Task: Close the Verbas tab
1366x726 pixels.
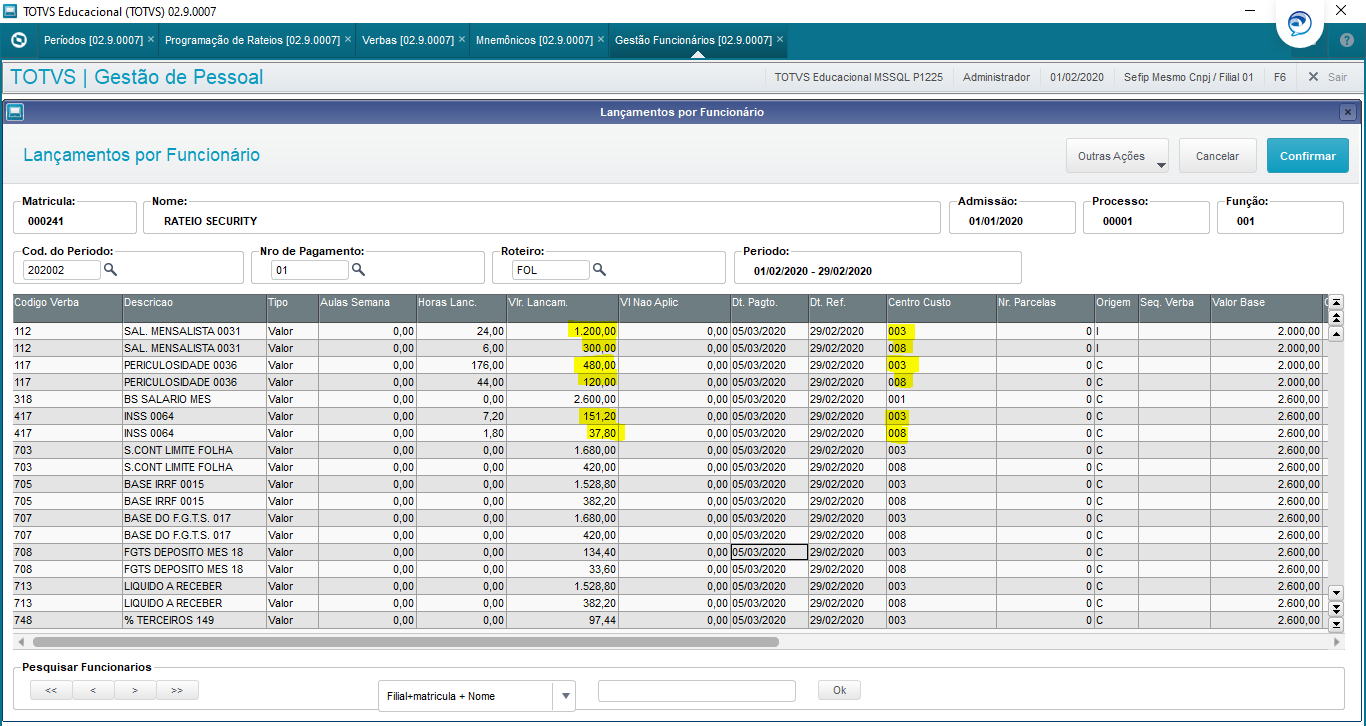Action: (x=462, y=40)
